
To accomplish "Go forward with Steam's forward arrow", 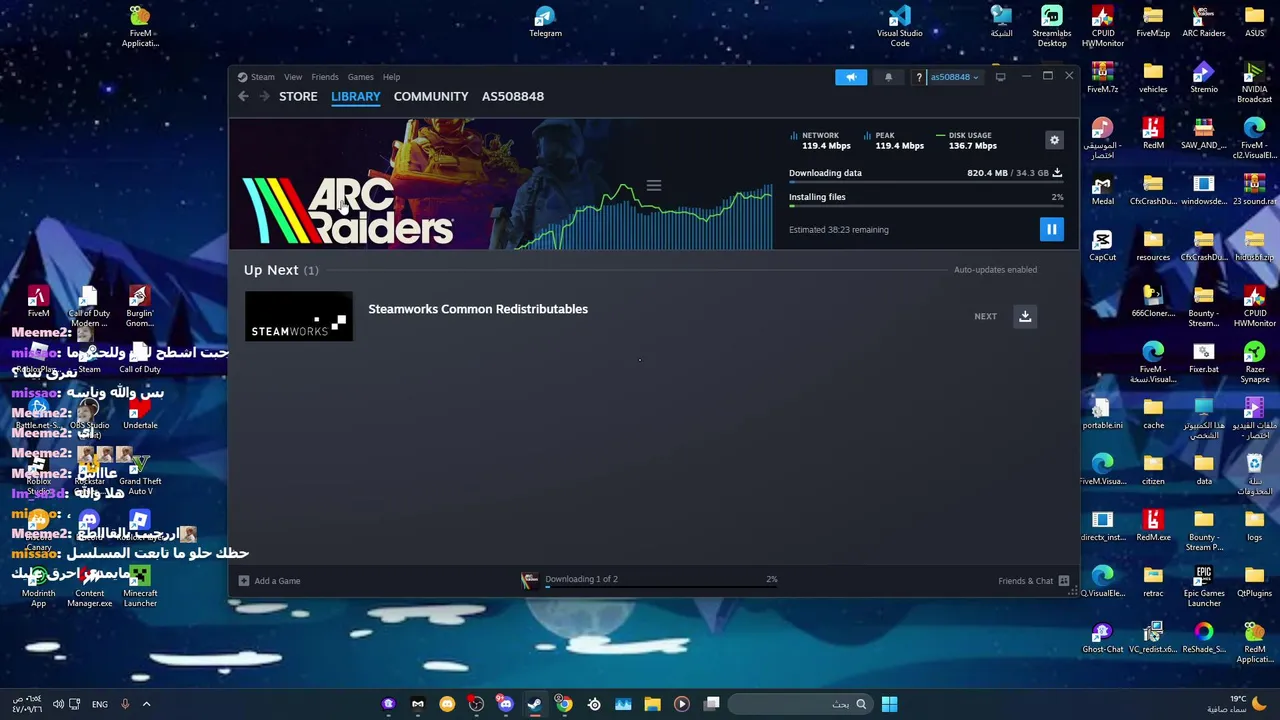I will [264, 96].
